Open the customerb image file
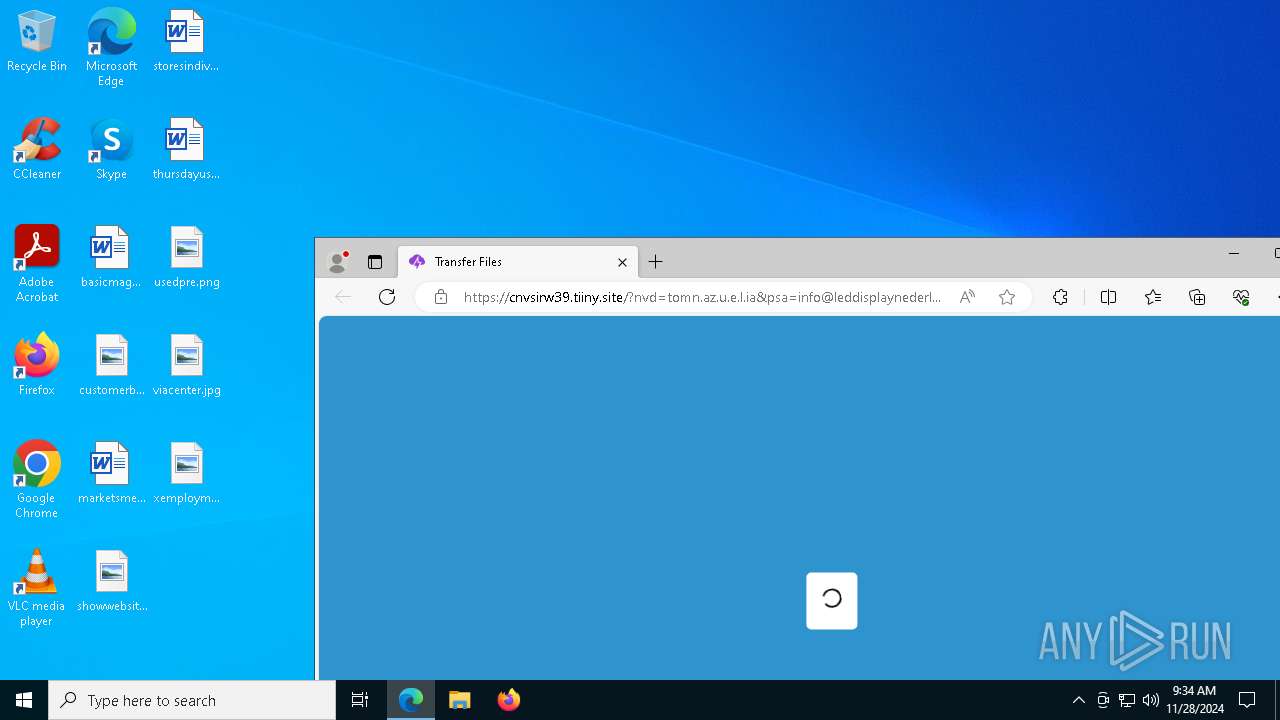1280x720 pixels. pyautogui.click(x=111, y=366)
